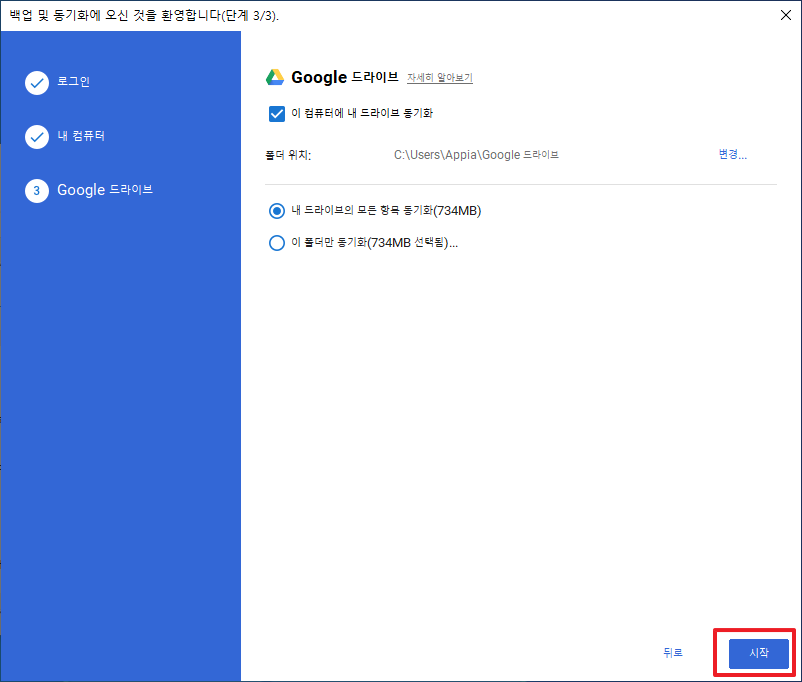This screenshot has width=802, height=682.
Task: Click the 내 컴퓨터 step checkmark icon
Action: tap(37, 137)
